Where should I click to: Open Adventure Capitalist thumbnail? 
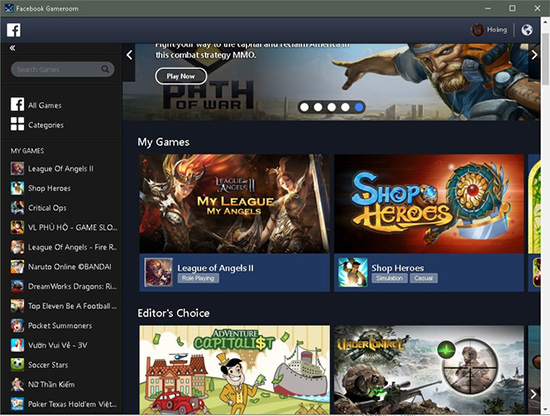coord(234,370)
